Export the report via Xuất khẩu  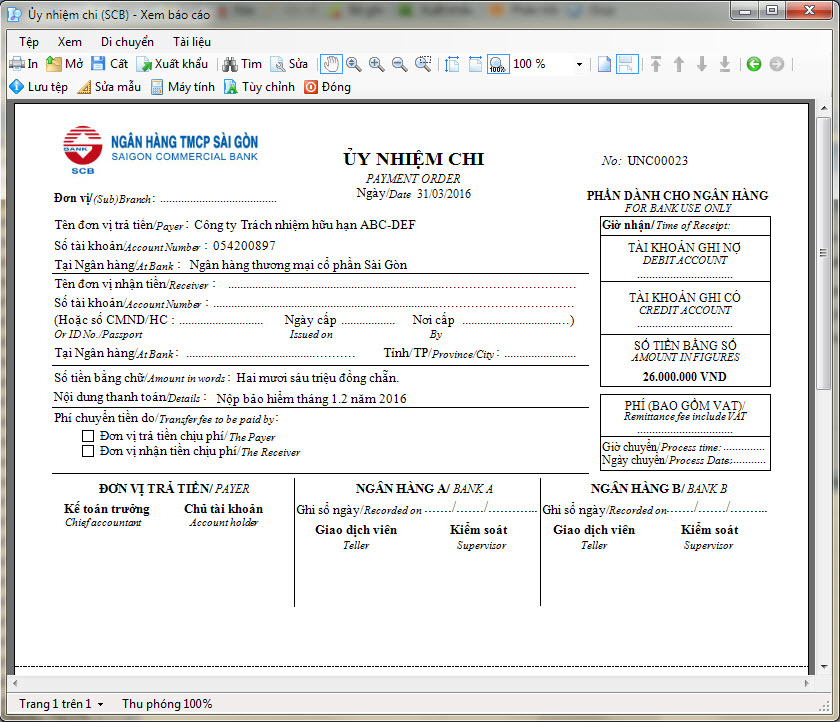172,64
